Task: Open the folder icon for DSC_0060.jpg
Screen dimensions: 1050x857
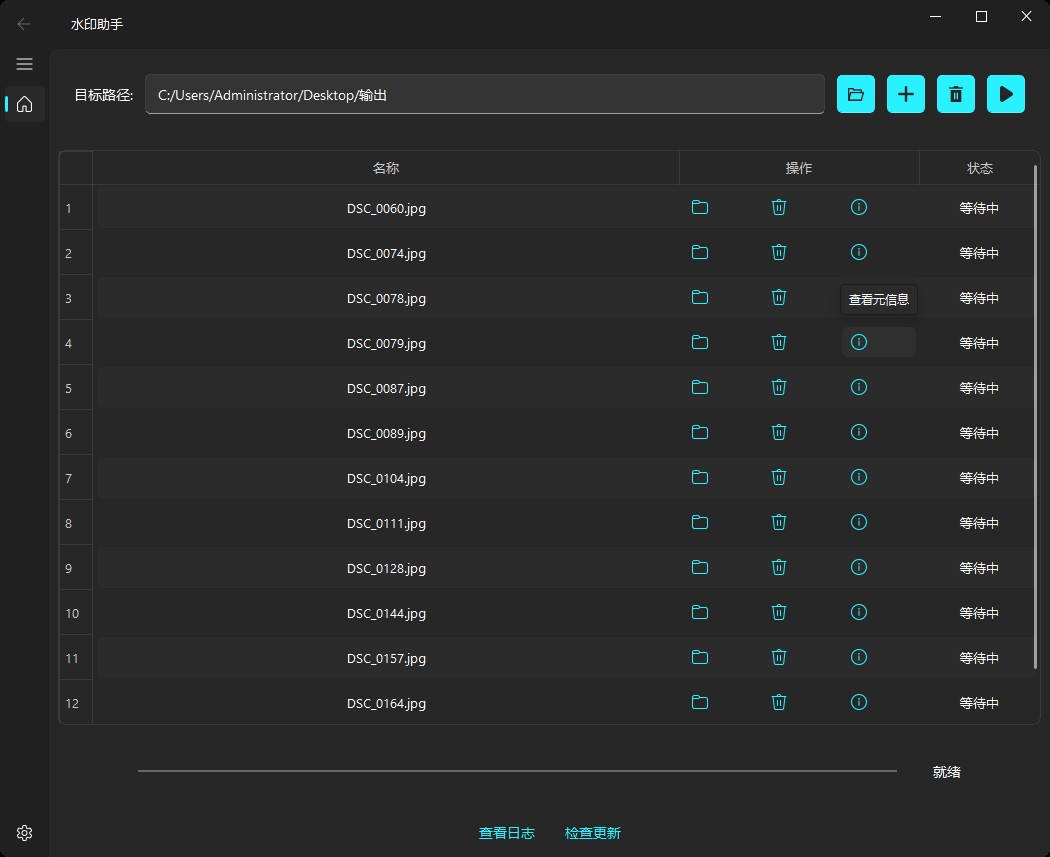Action: coord(700,207)
